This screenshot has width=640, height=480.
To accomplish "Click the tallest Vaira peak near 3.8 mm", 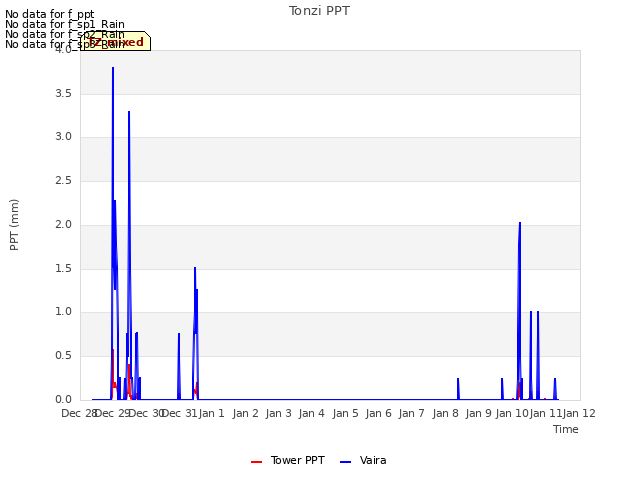I will pyautogui.click(x=113, y=68).
